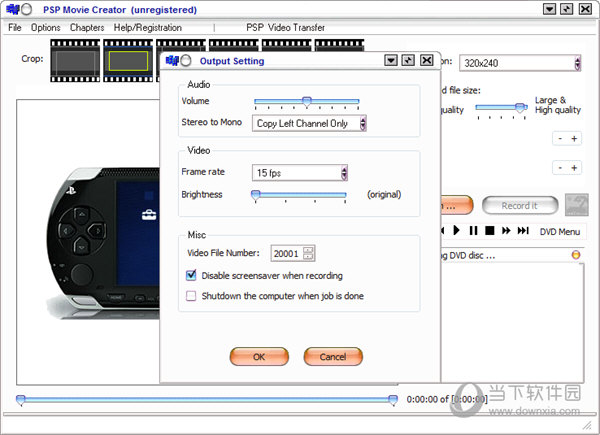Click the second row plus button
Screen dimensions: 600x435
(x=574, y=168)
